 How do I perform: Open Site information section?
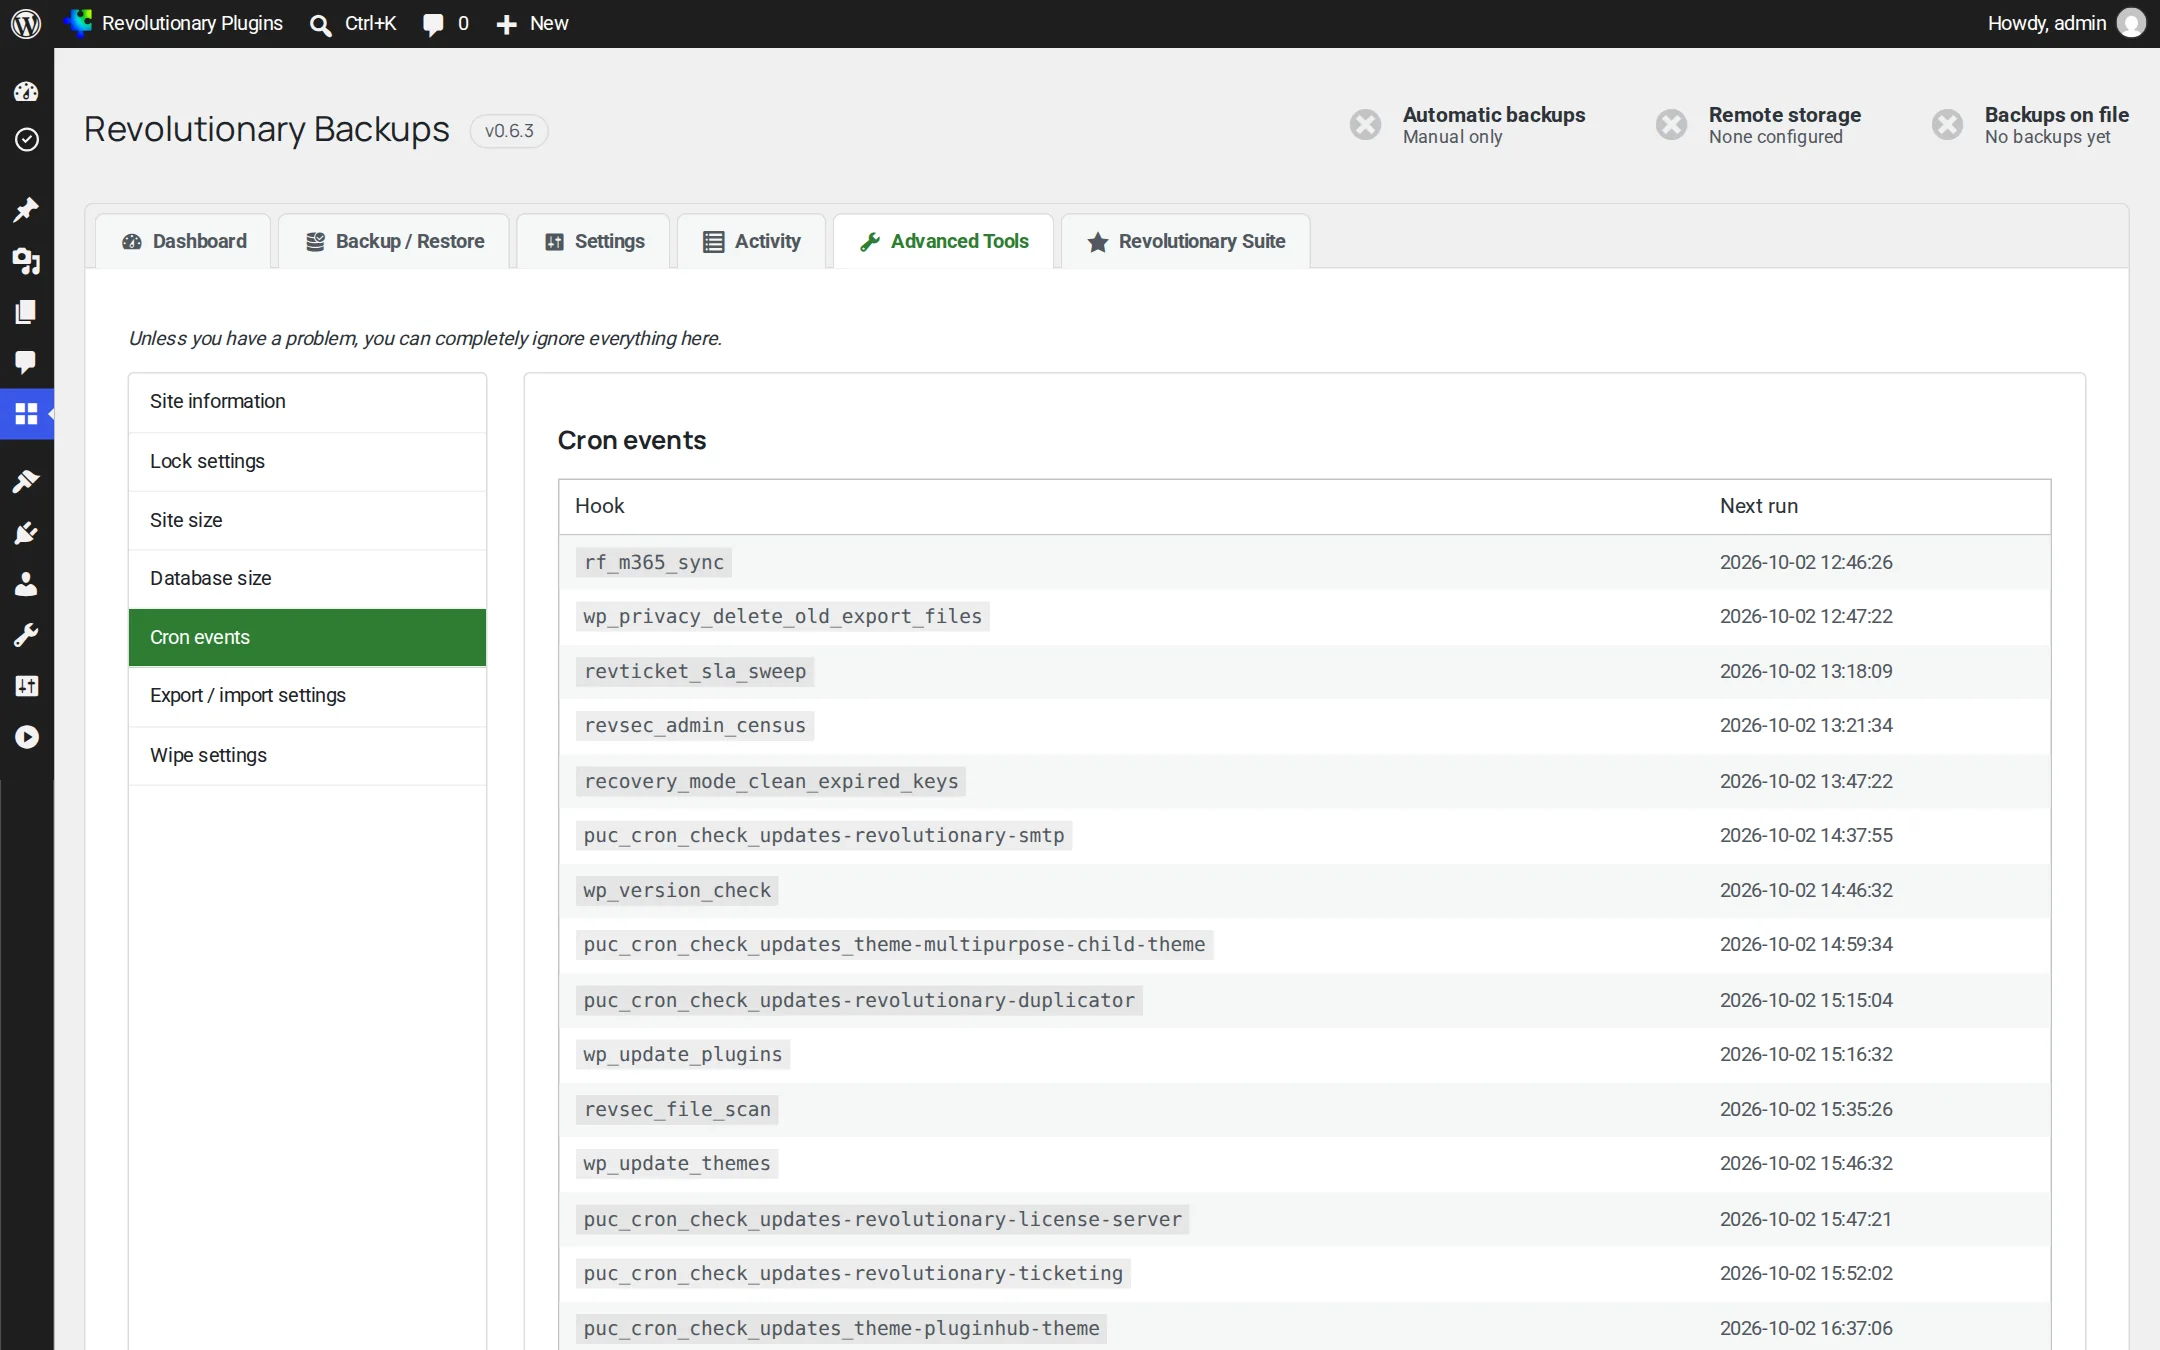click(307, 402)
